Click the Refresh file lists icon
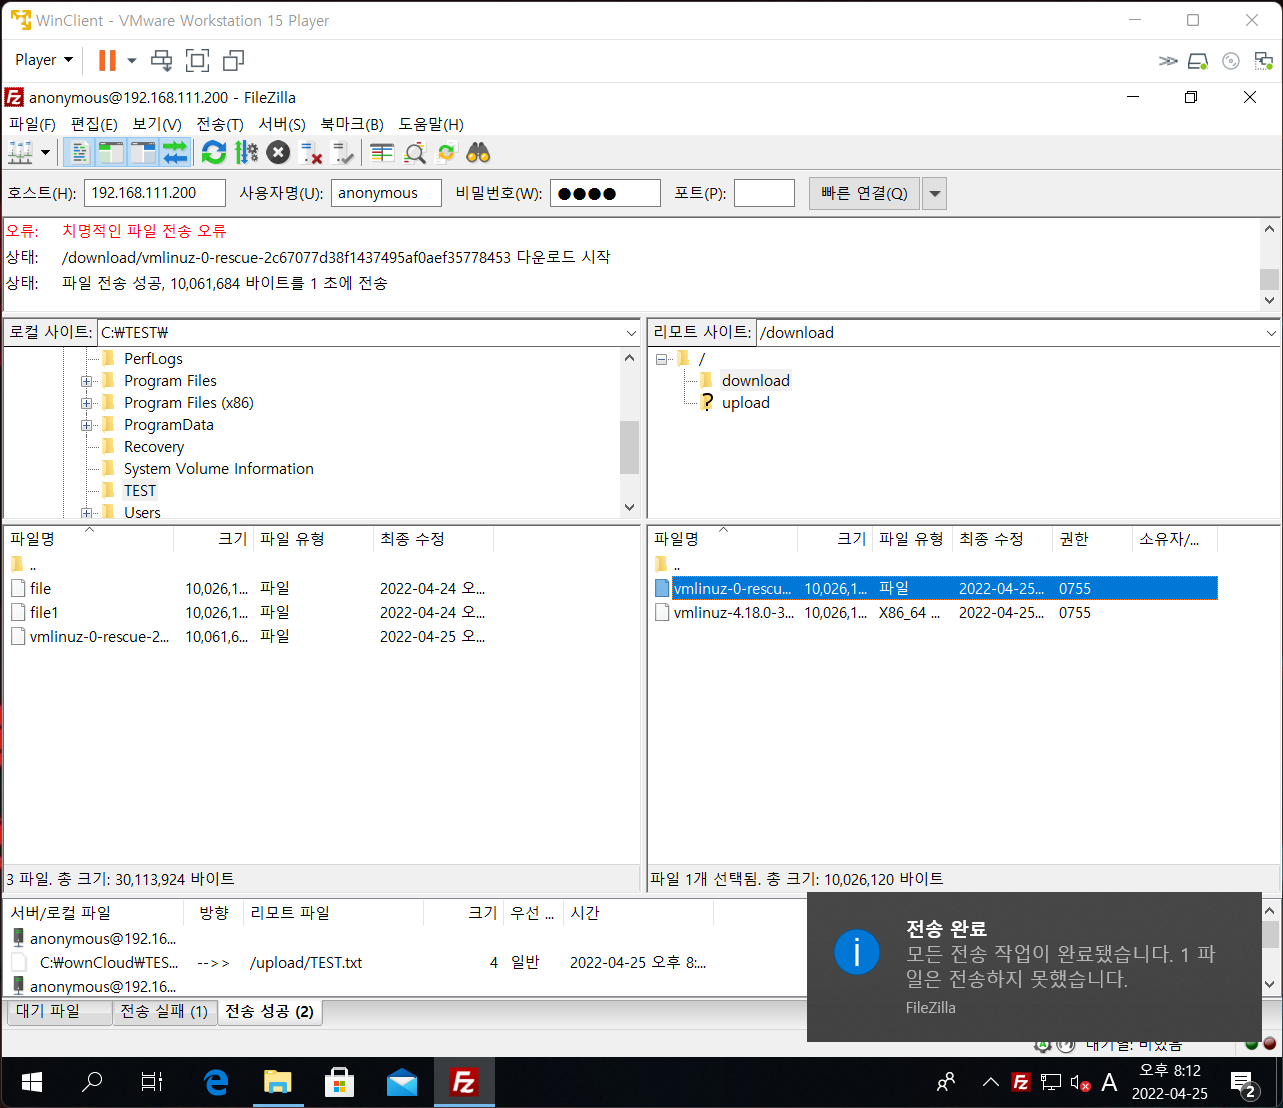 coord(214,153)
